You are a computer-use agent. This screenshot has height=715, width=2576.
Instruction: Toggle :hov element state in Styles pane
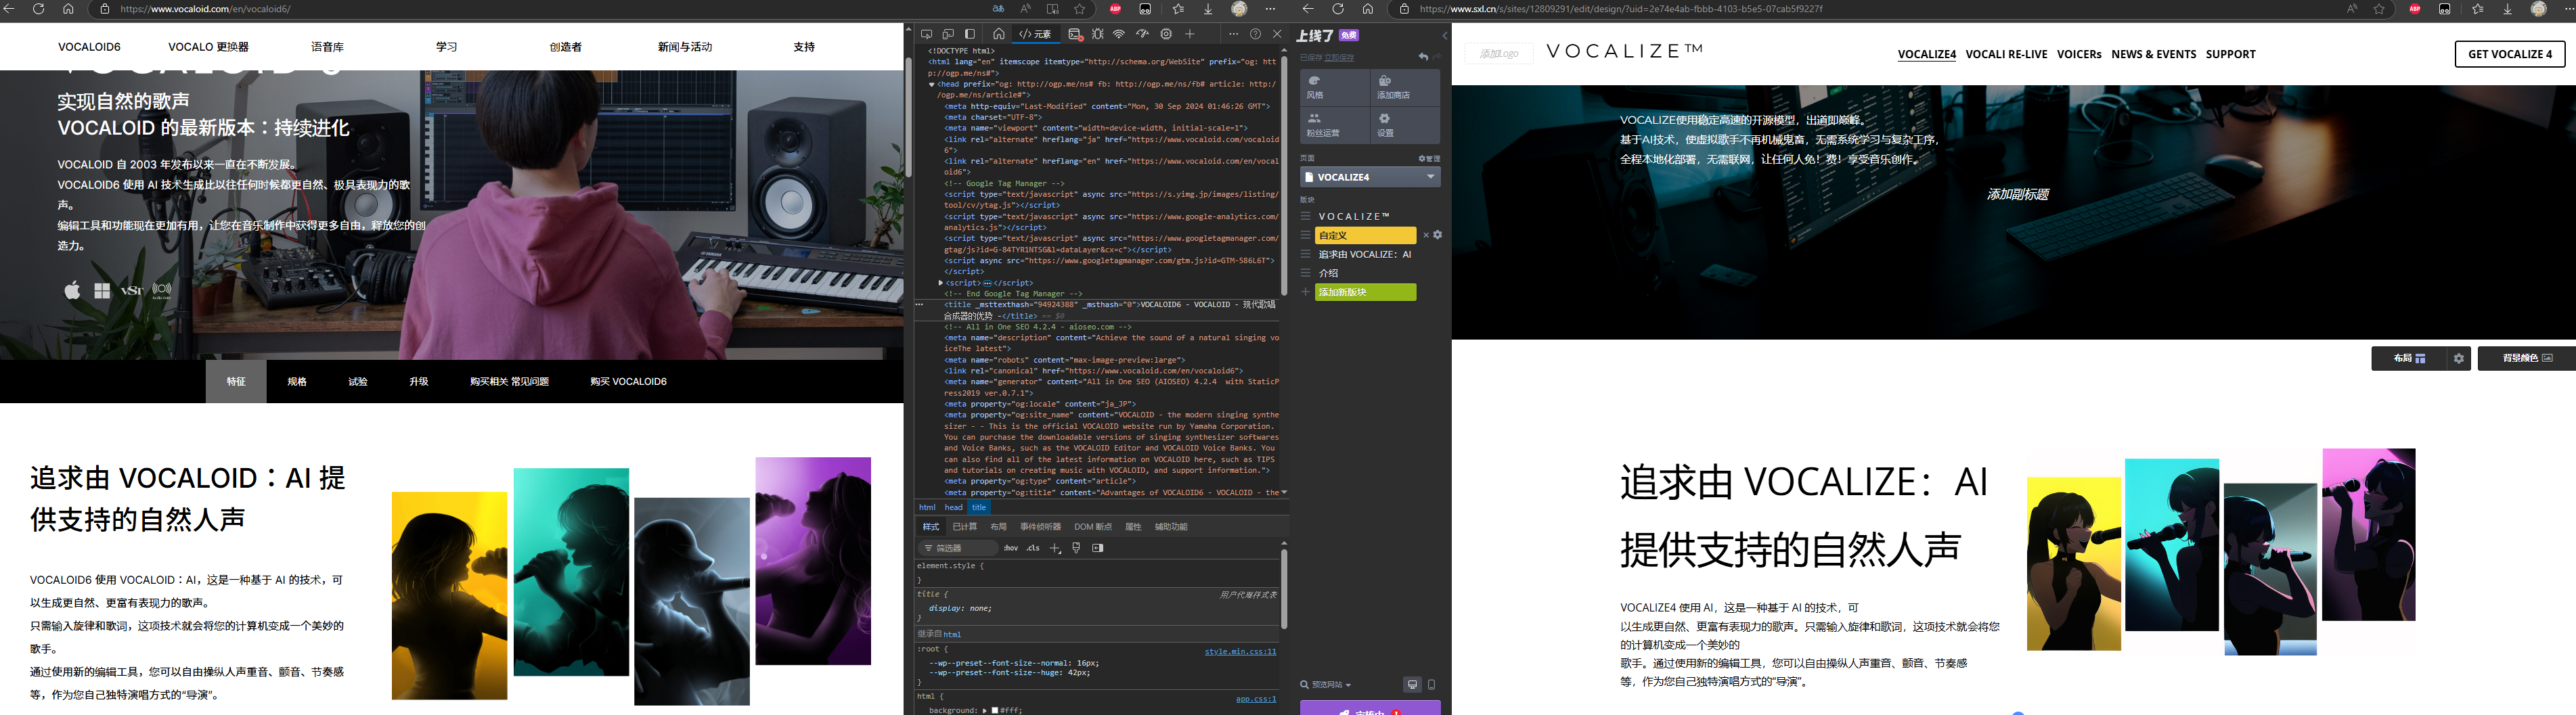1011,548
